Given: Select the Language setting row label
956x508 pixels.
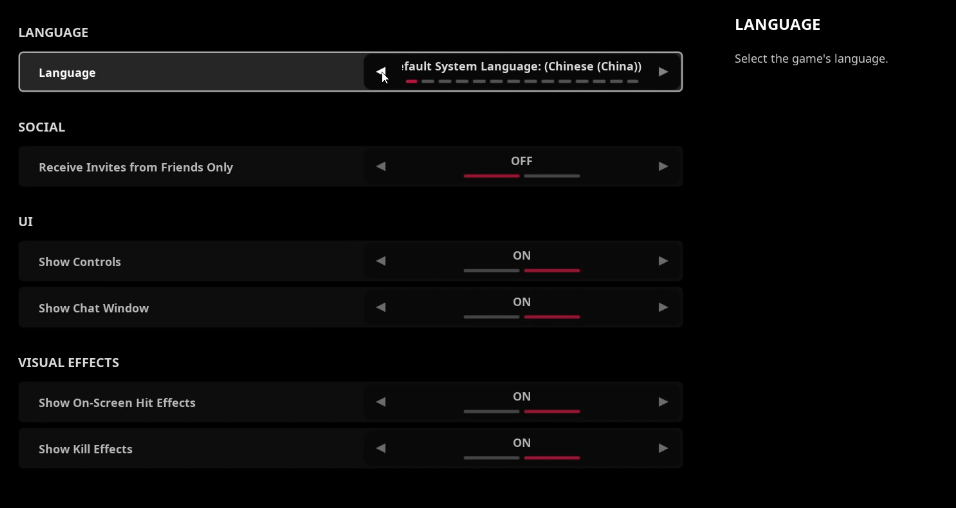Looking at the screenshot, I should click(x=67, y=73).
